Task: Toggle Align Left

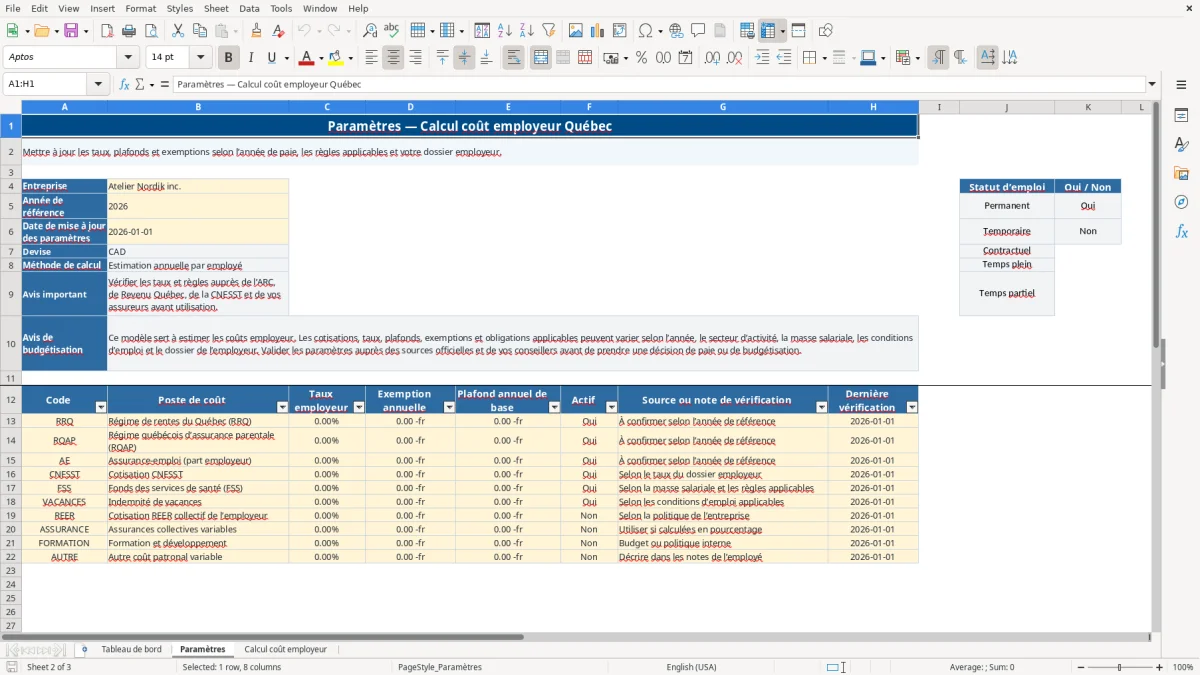Action: 371,58
